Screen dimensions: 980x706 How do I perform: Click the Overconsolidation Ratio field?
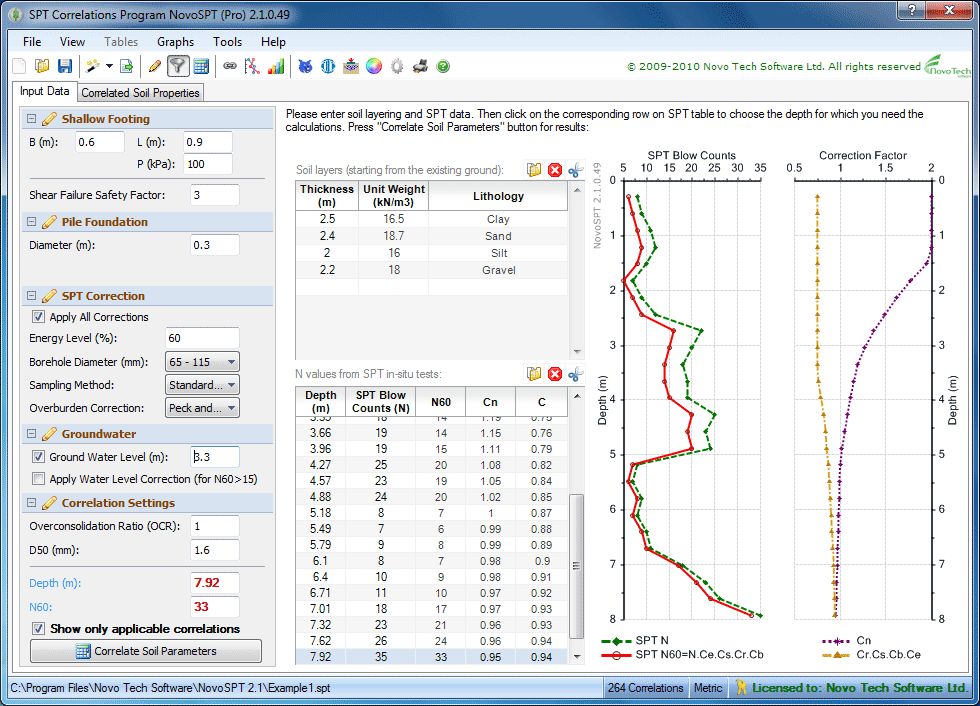click(x=214, y=526)
